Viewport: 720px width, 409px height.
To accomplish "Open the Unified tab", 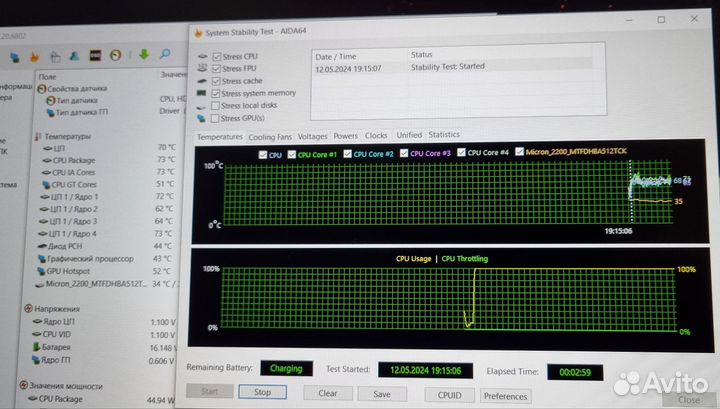I will click(409, 135).
